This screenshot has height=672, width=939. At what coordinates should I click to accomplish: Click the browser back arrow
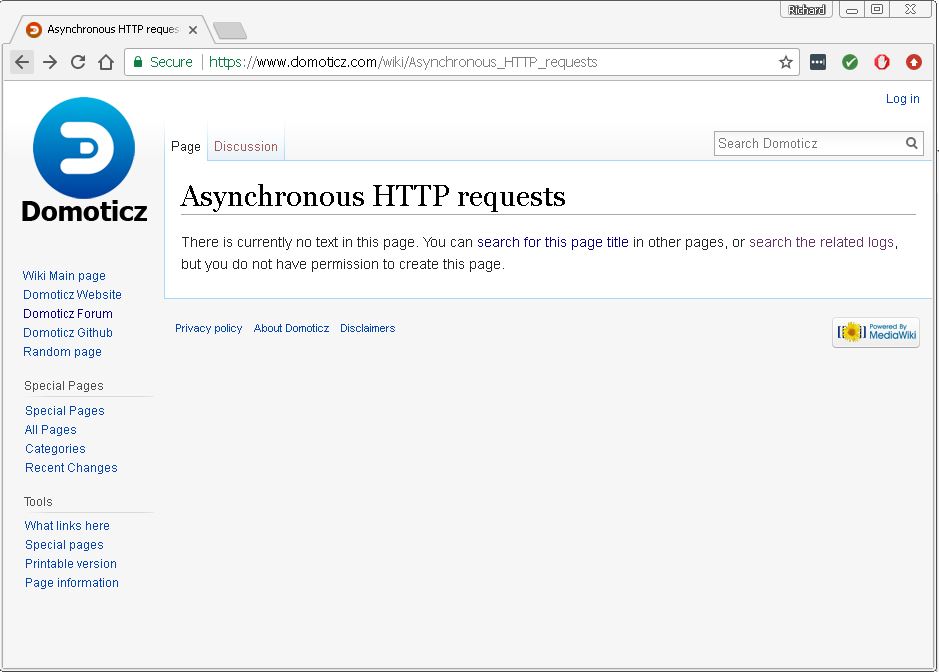22,62
